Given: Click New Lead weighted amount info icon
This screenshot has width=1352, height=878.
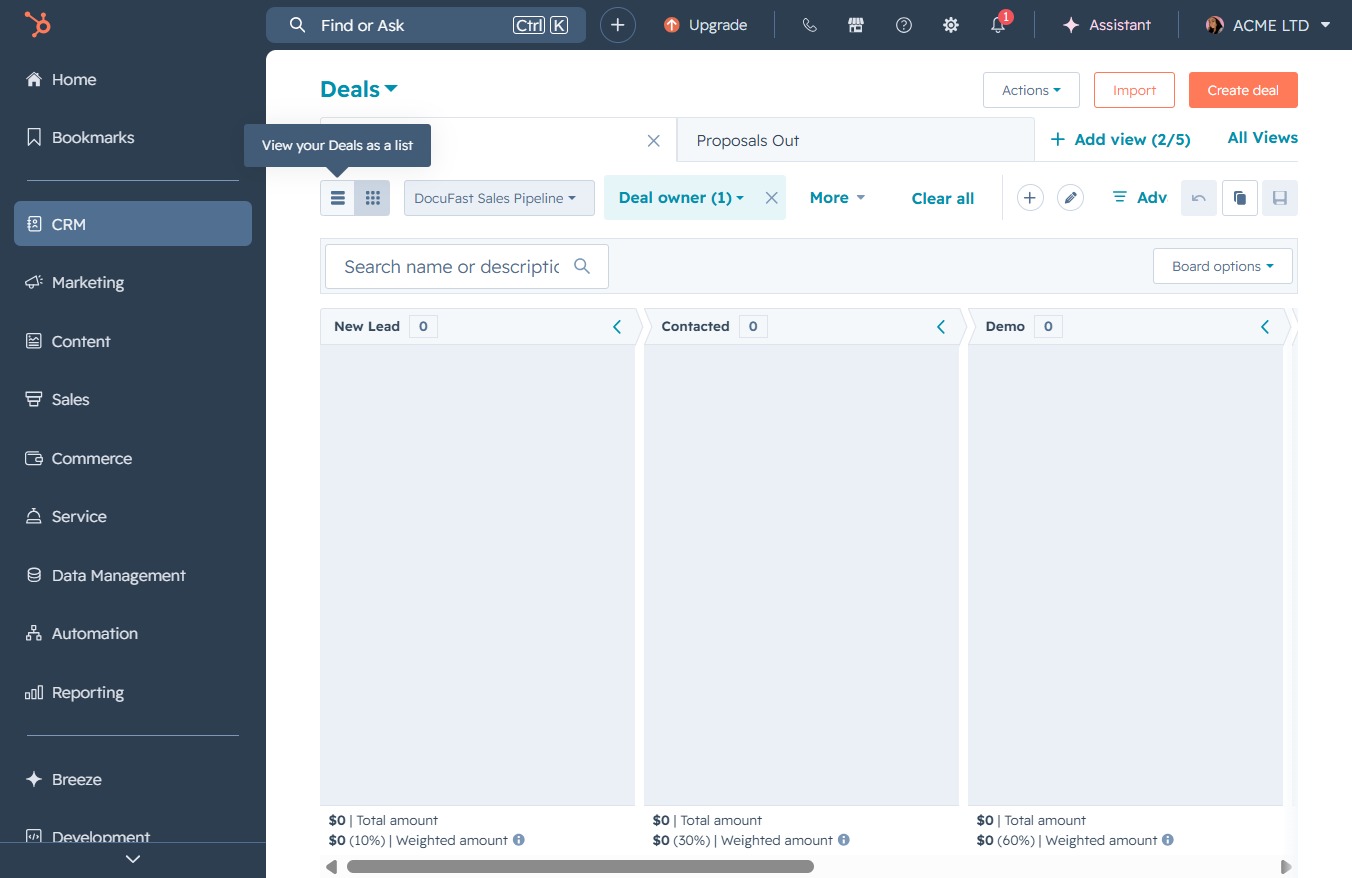Looking at the screenshot, I should (519, 840).
